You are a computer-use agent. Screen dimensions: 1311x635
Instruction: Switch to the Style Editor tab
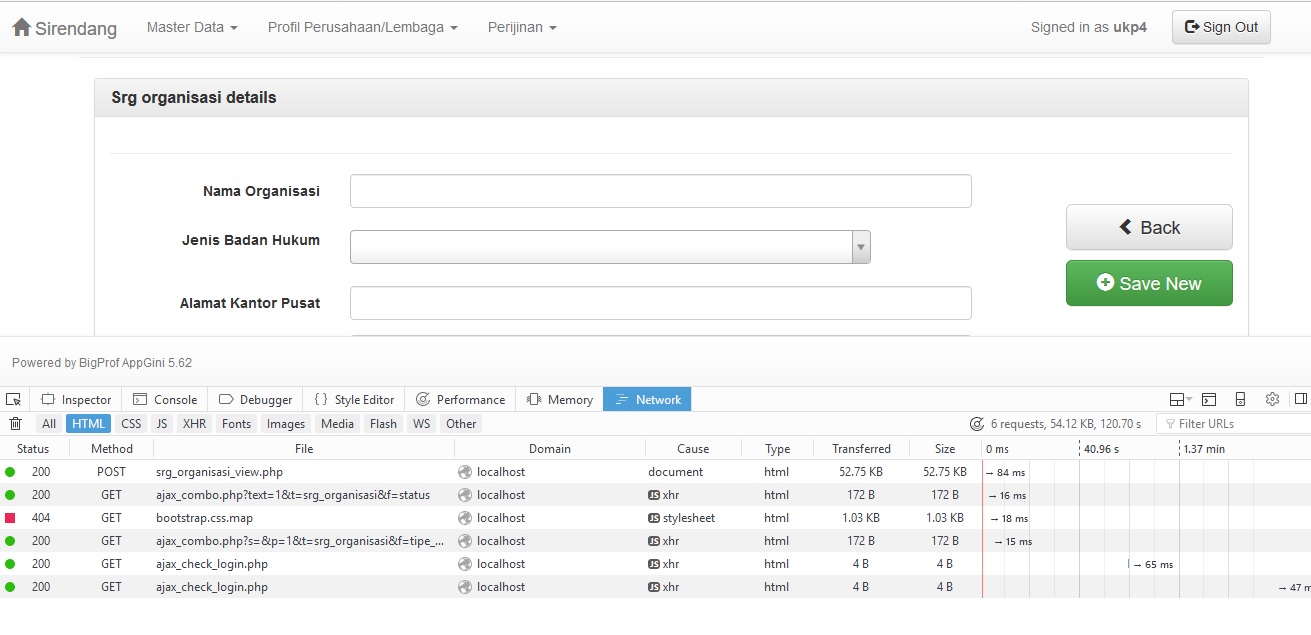point(354,399)
